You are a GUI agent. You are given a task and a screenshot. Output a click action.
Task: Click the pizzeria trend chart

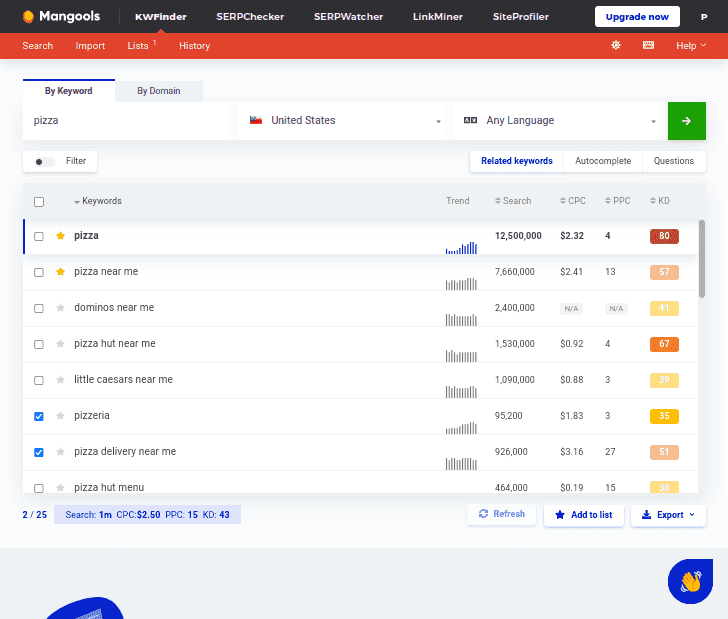[x=461, y=428]
